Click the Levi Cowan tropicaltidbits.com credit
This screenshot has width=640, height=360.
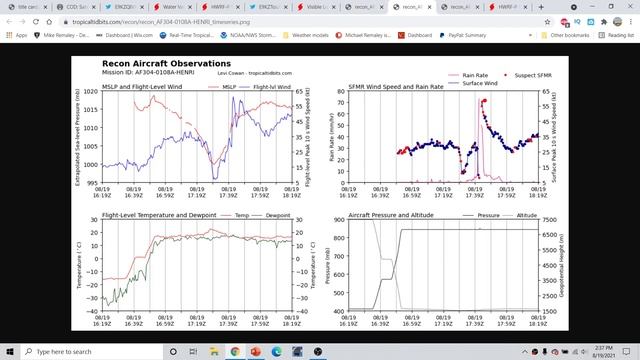pyautogui.click(x=255, y=73)
